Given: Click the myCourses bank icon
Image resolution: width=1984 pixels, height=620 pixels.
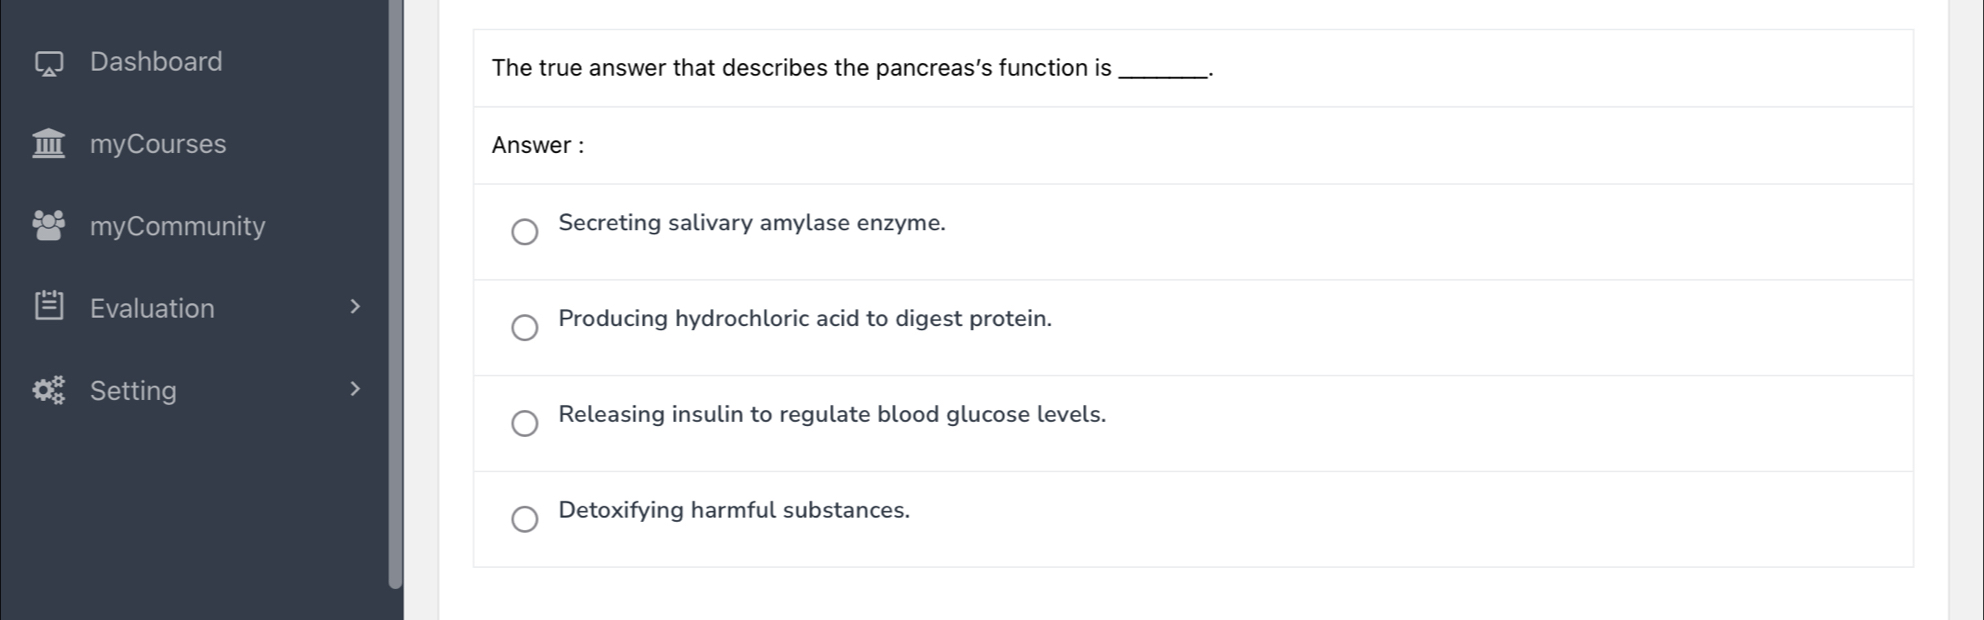Looking at the screenshot, I should (48, 144).
